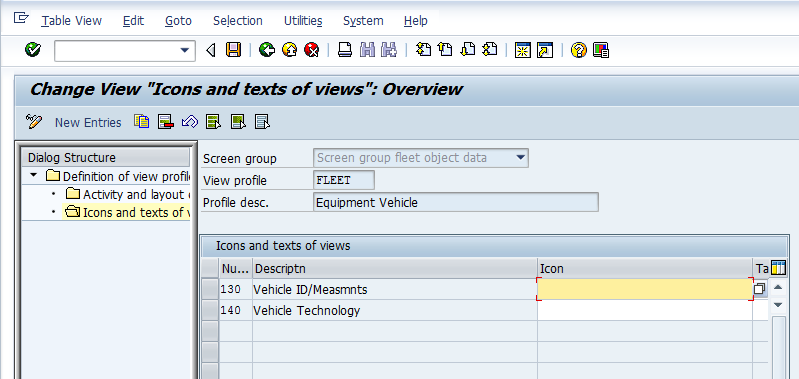The height and width of the screenshot is (379, 799).
Task: Click the Select All icon
Action: tap(214, 122)
